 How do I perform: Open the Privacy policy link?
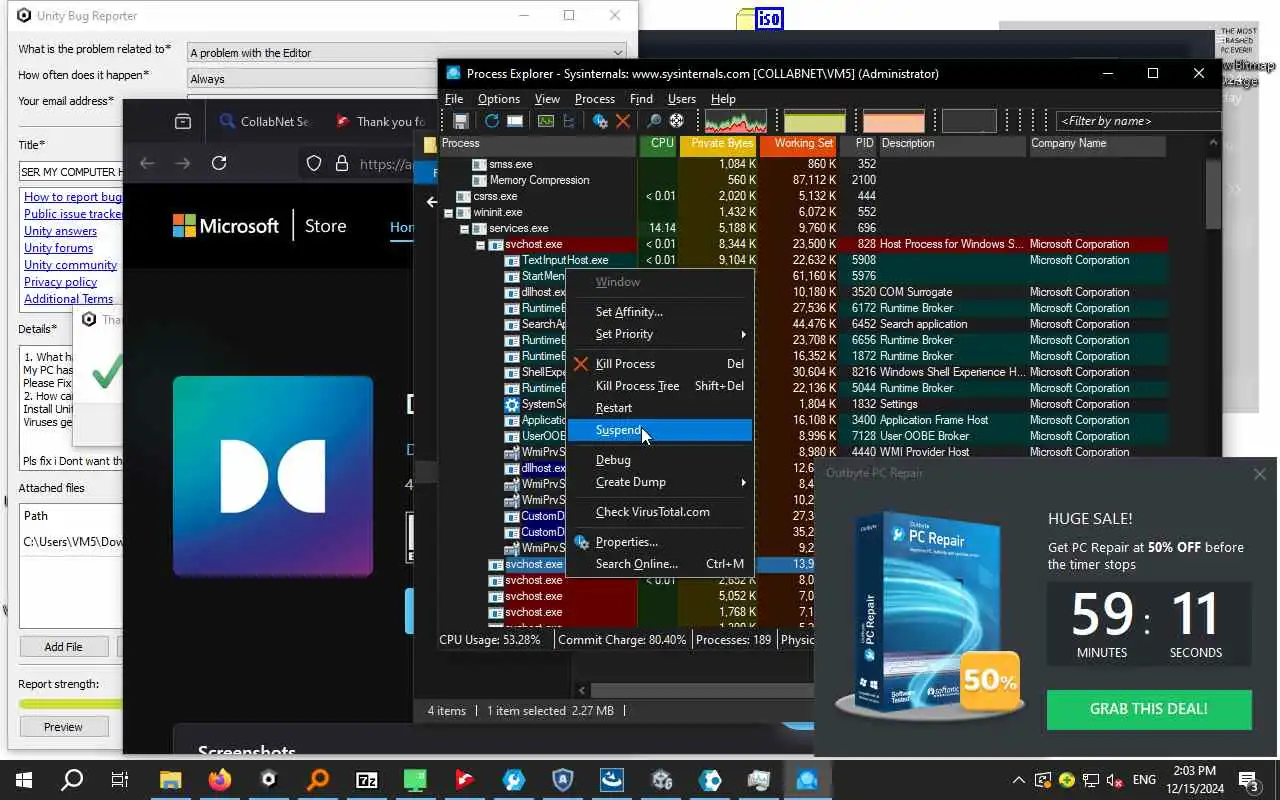click(x=60, y=282)
